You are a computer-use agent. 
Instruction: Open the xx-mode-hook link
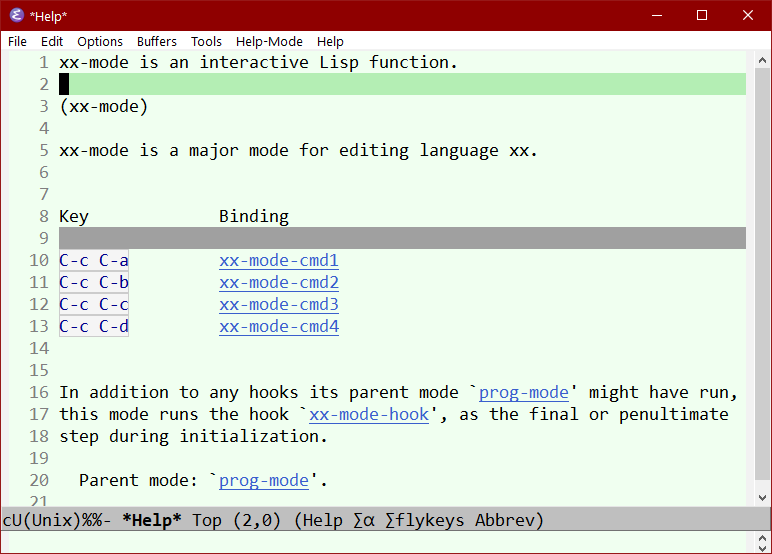pyautogui.click(x=369, y=414)
